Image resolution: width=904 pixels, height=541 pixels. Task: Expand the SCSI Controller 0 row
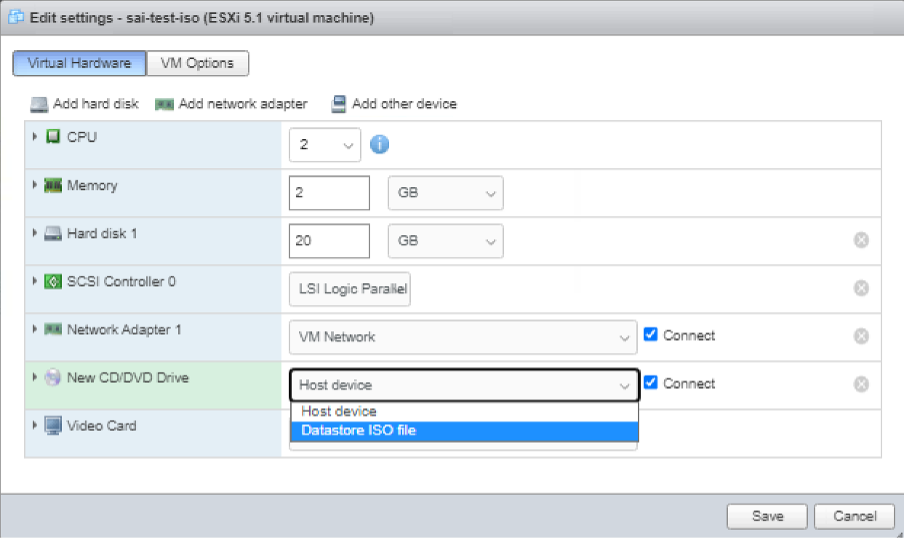point(35,281)
